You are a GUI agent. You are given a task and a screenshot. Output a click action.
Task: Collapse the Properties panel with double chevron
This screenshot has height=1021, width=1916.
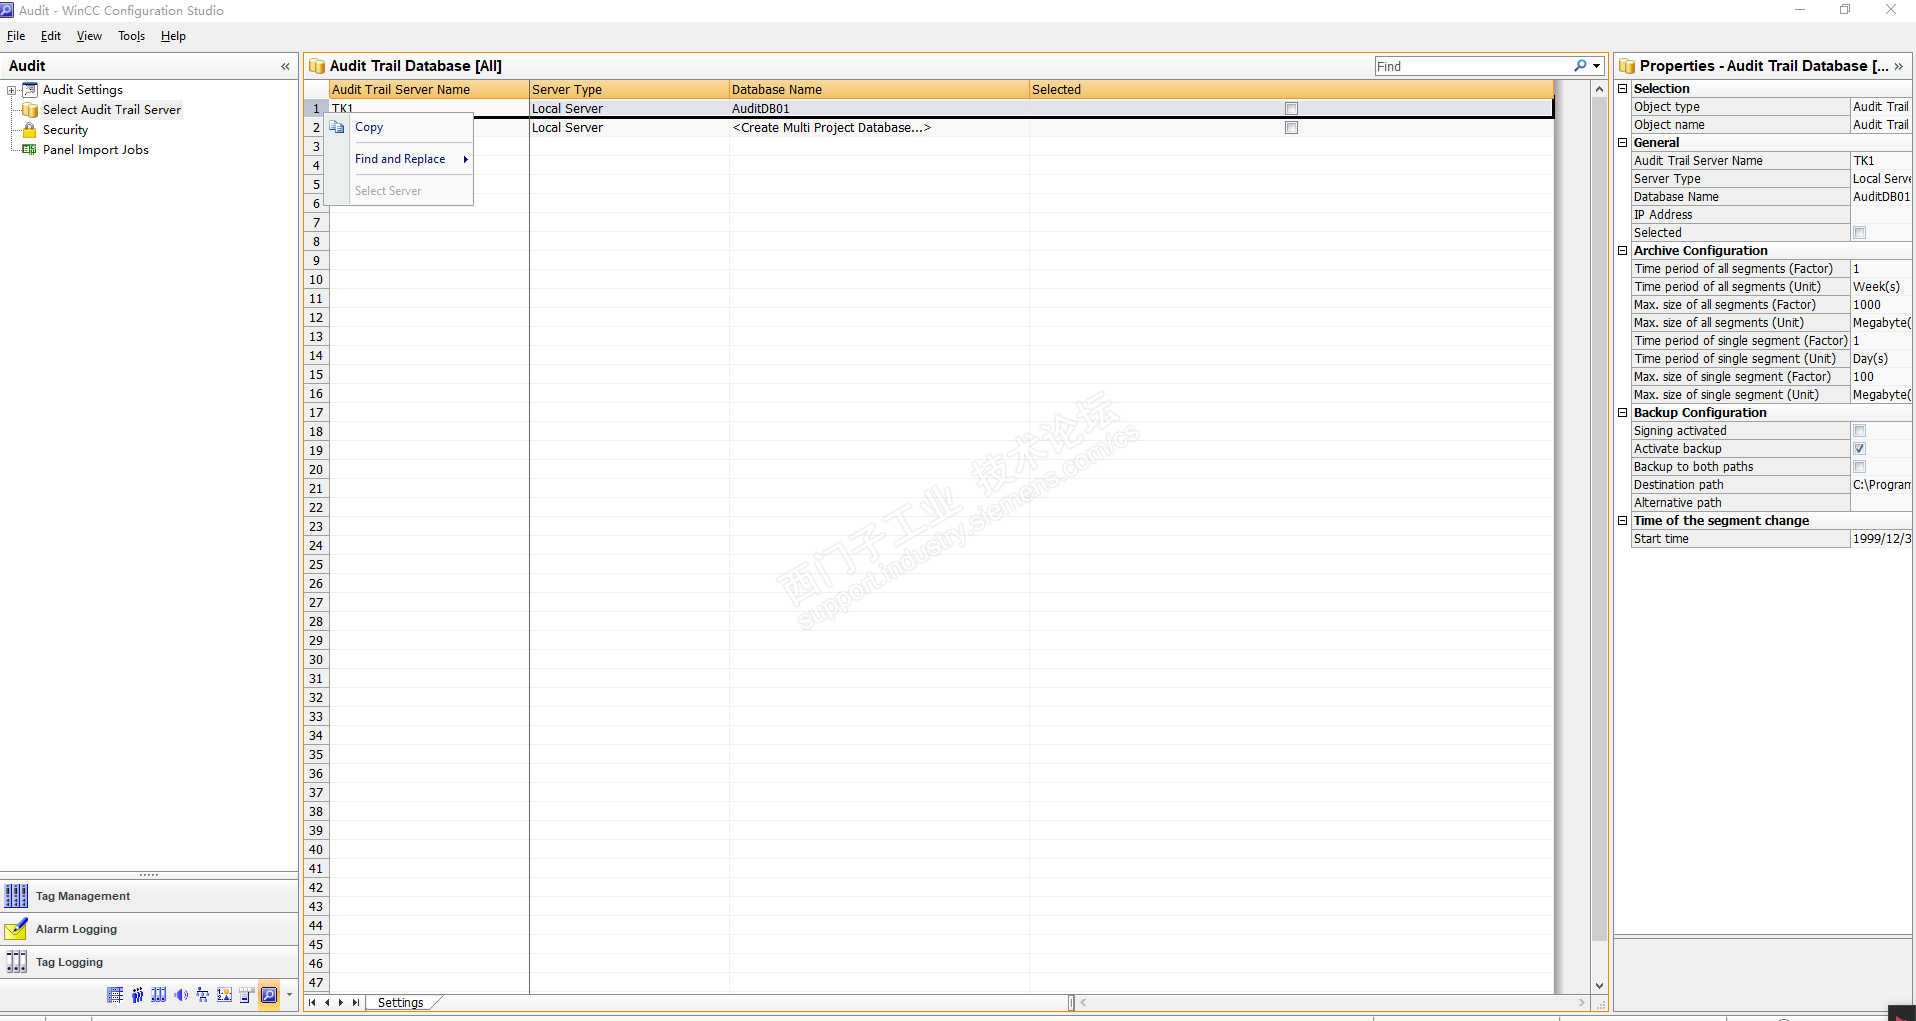coord(1898,66)
